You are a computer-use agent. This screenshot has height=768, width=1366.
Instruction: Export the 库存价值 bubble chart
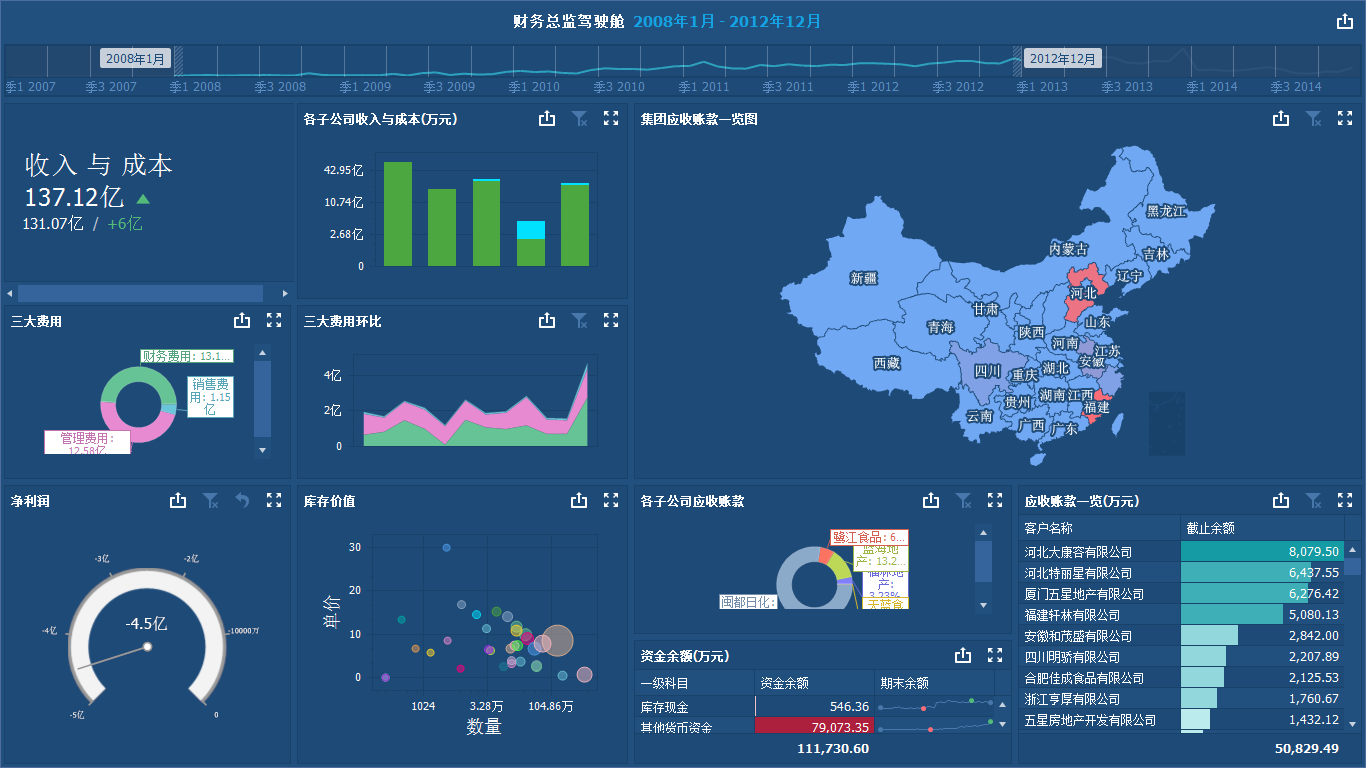click(x=579, y=500)
